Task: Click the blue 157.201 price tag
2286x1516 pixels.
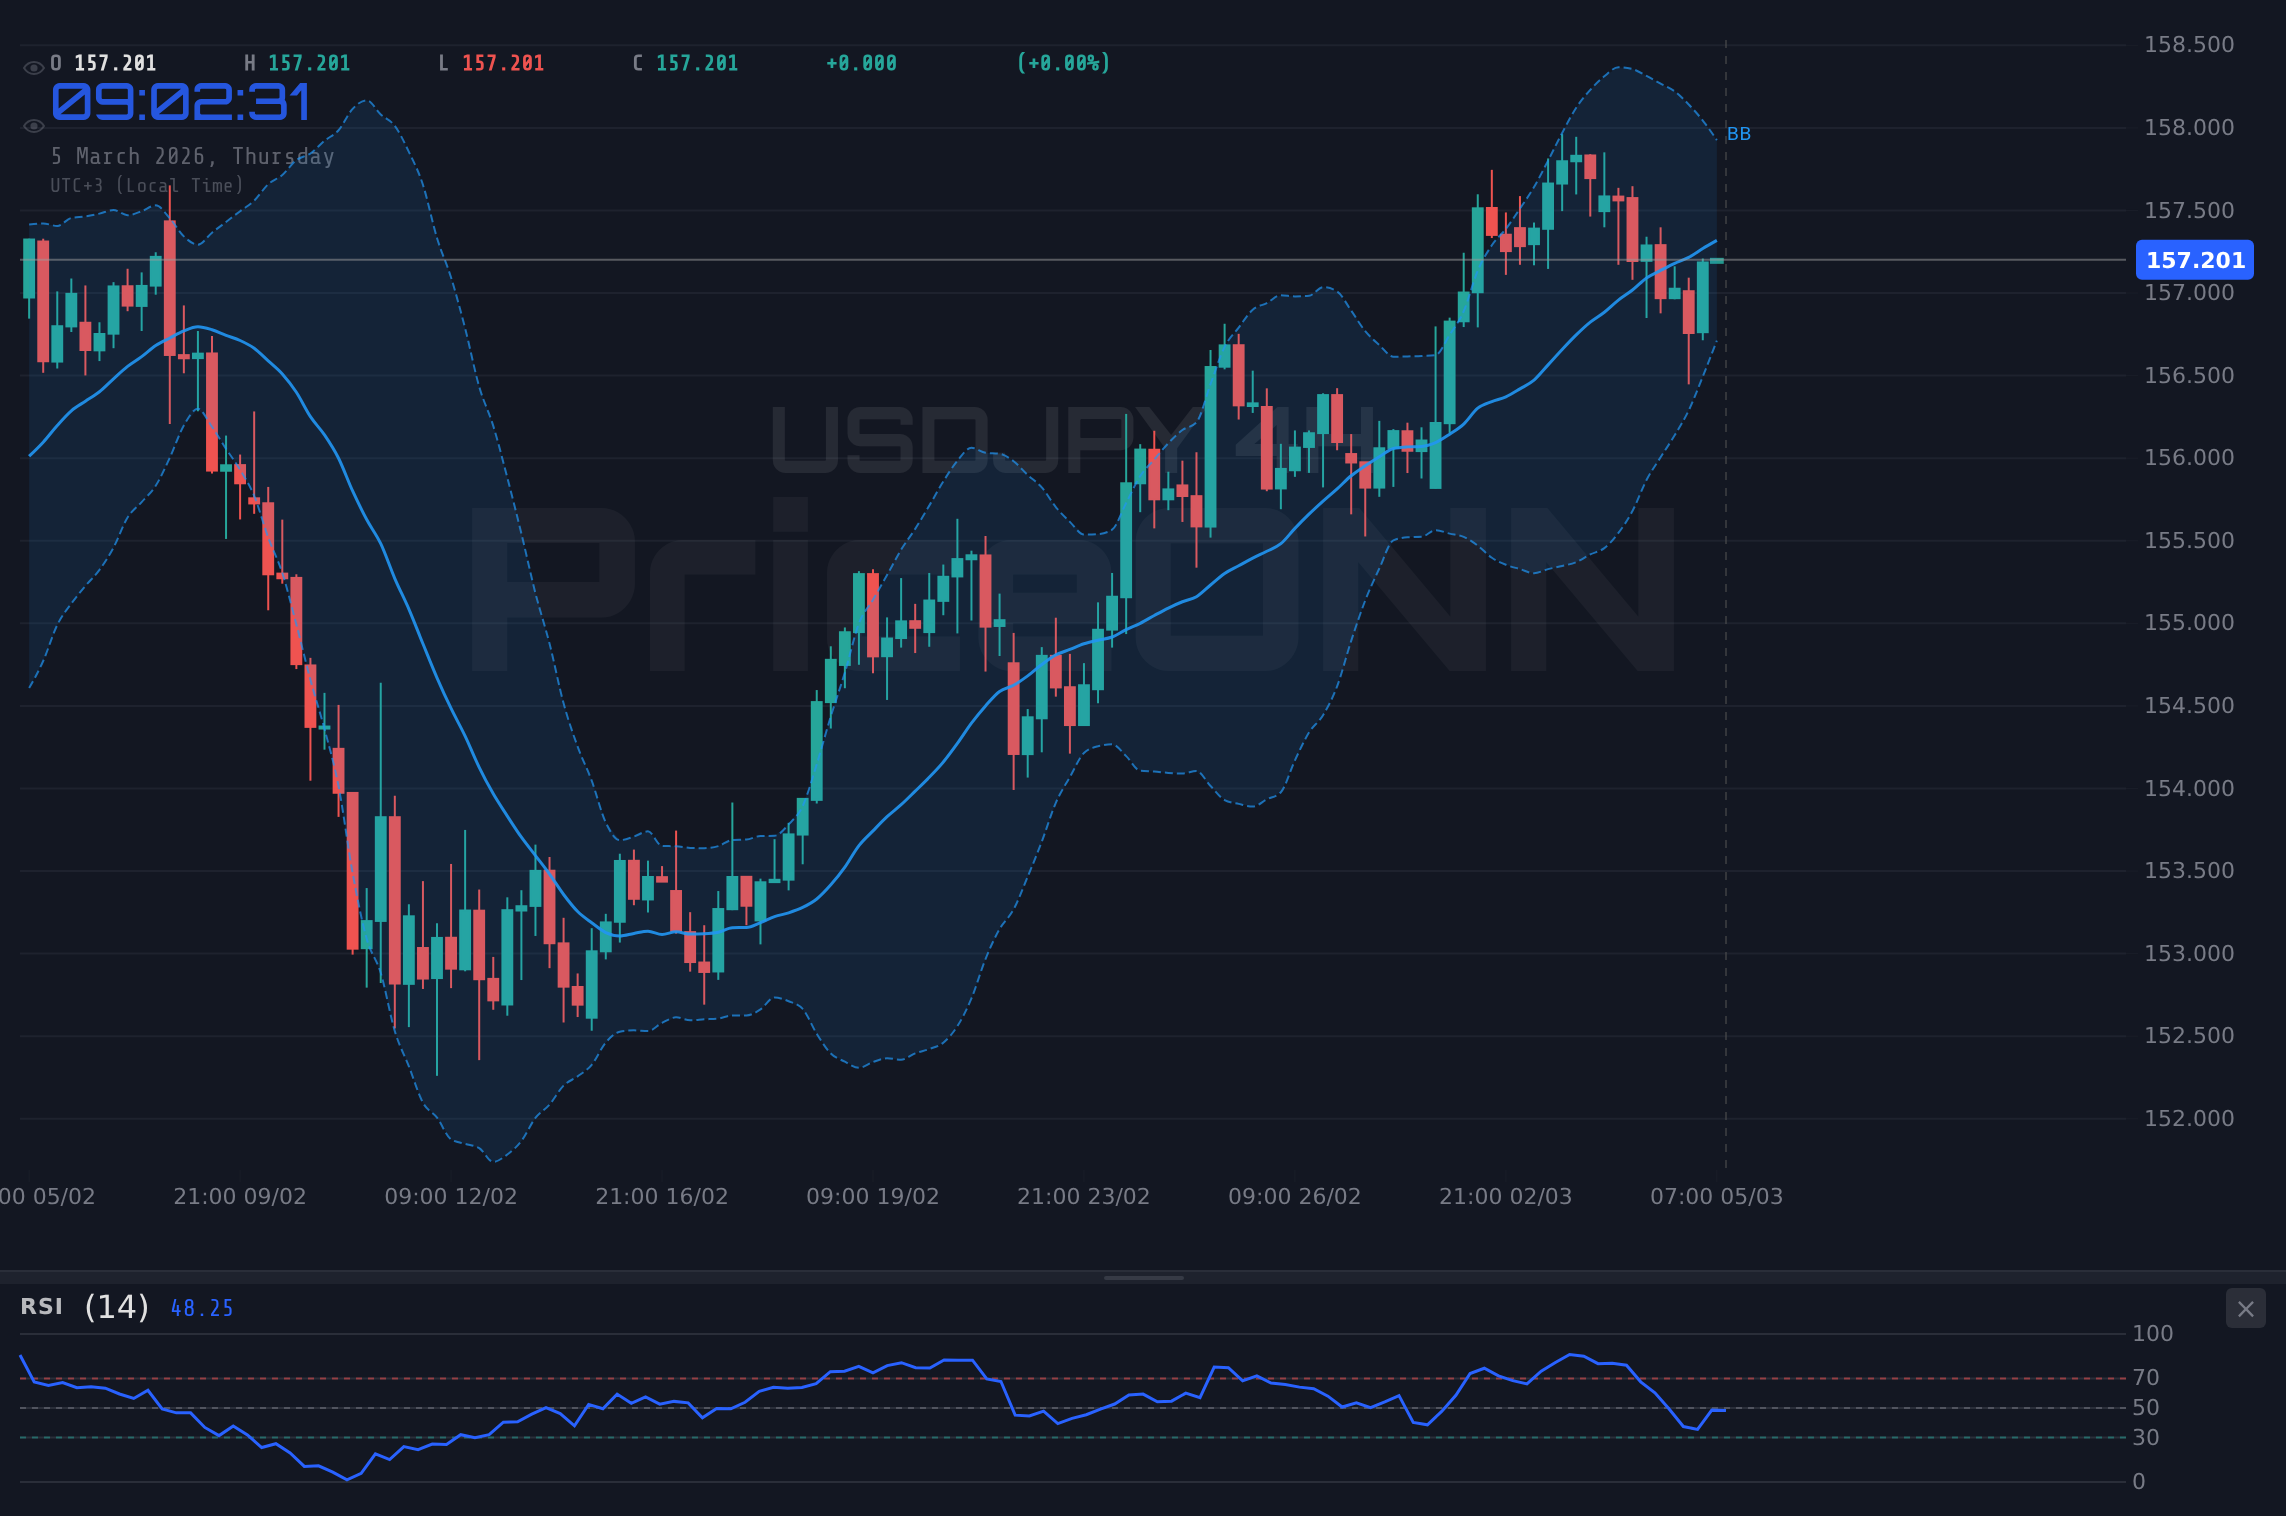Action: 2194,260
